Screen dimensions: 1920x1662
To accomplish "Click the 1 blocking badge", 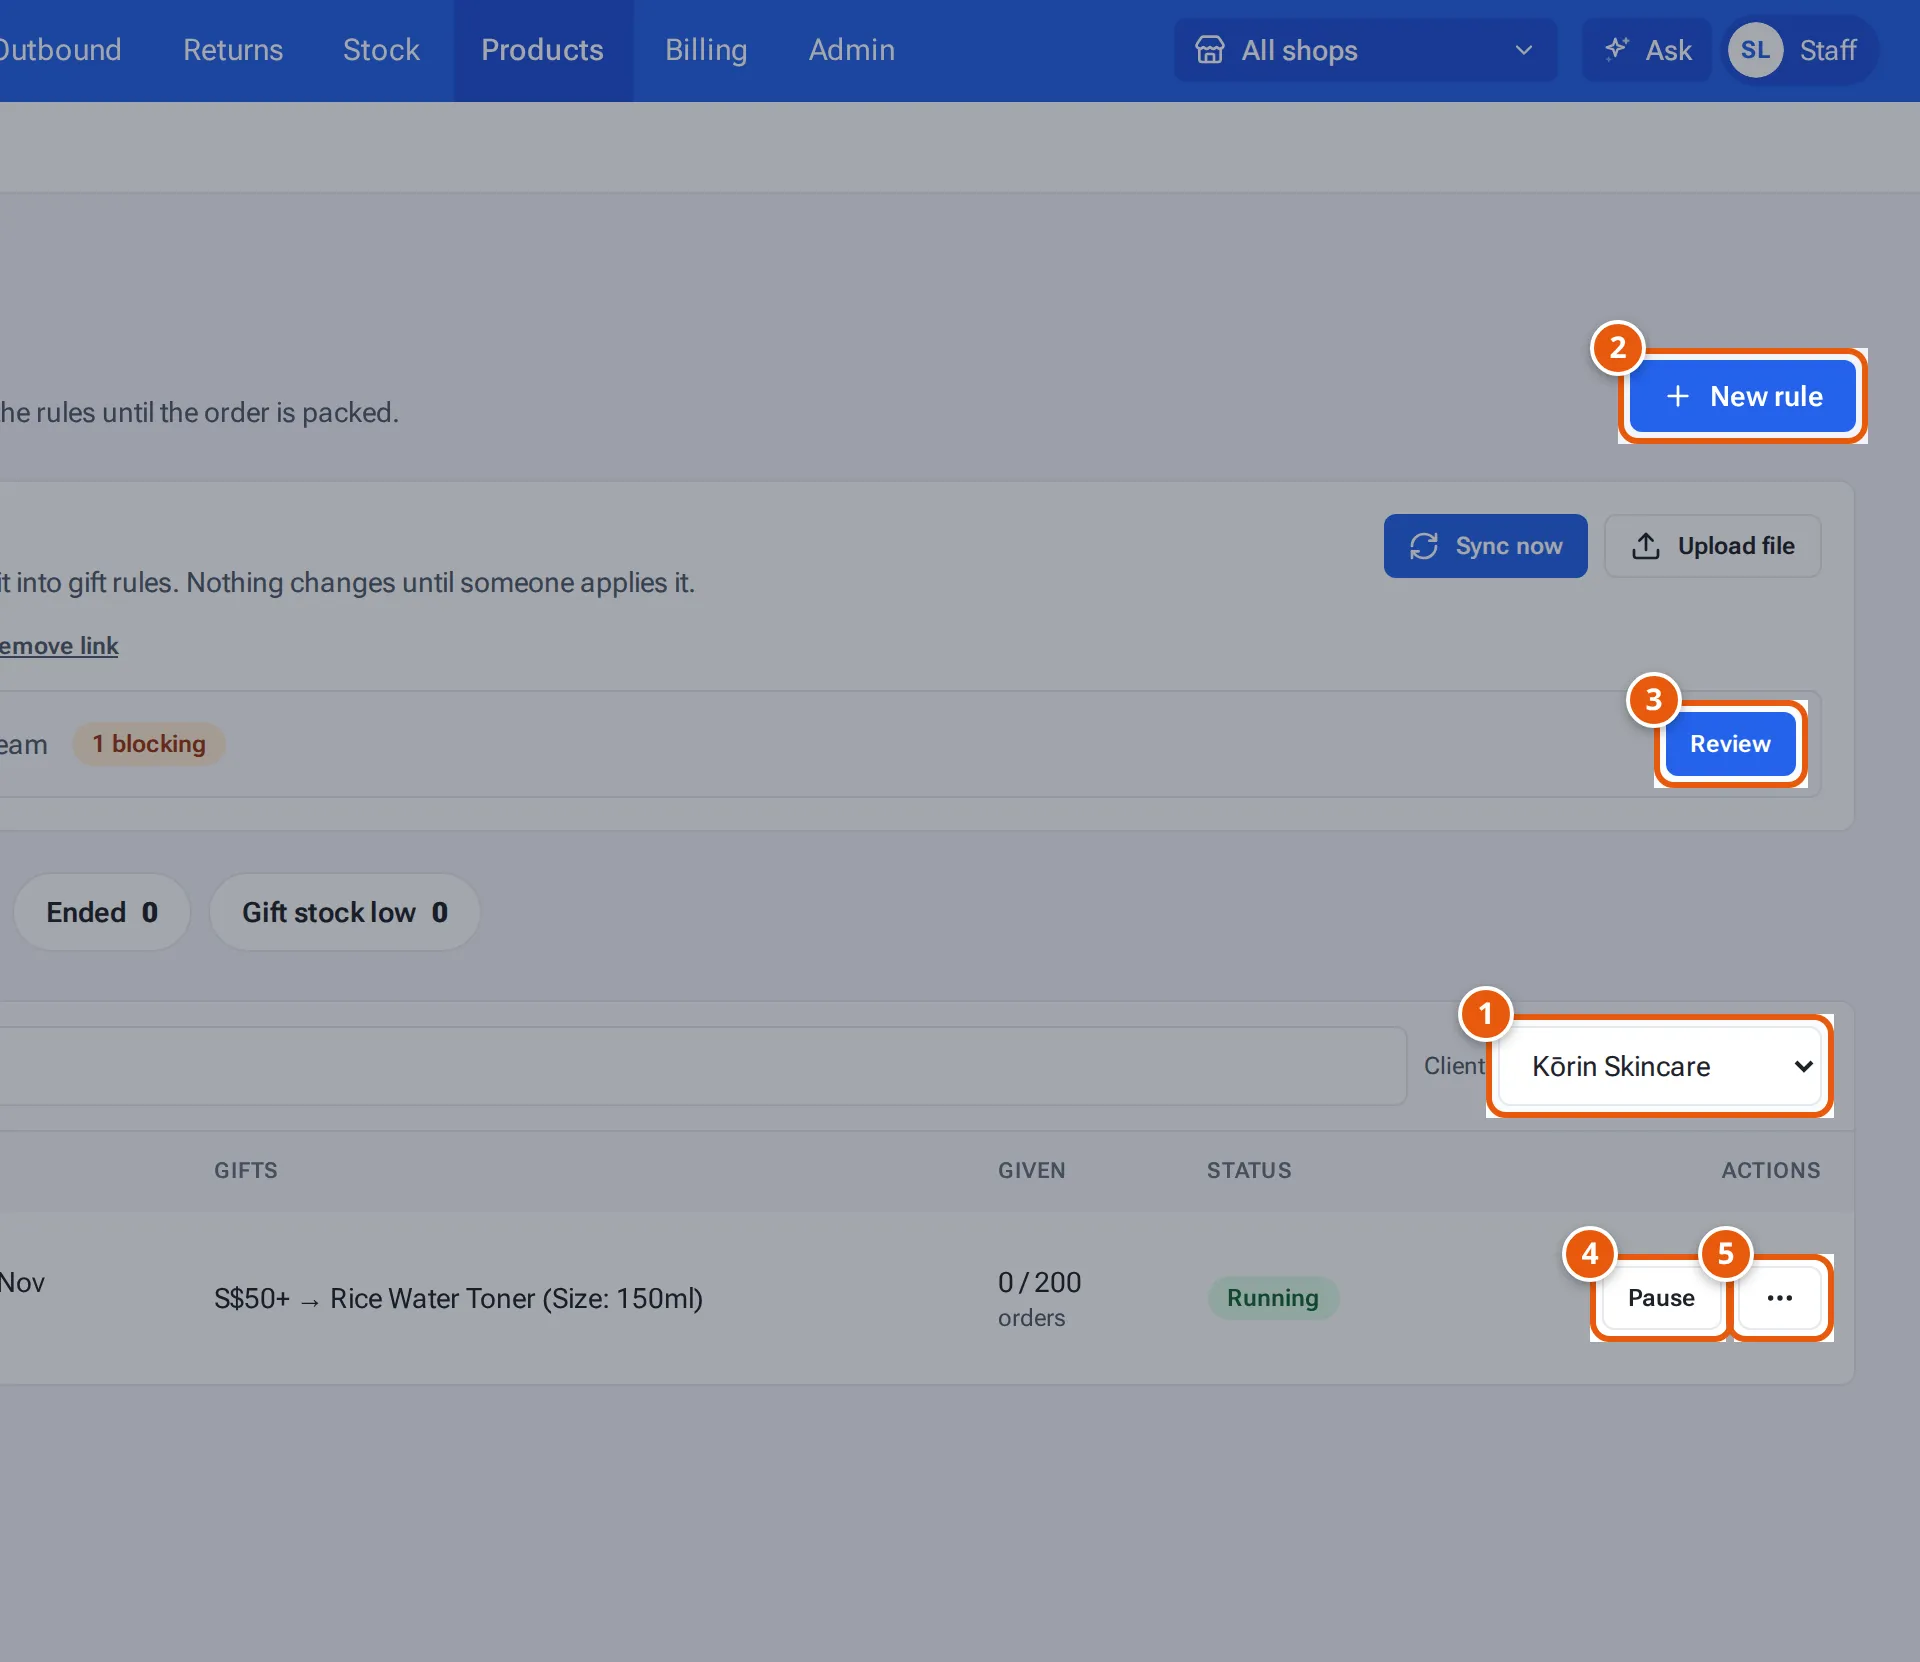I will (149, 744).
